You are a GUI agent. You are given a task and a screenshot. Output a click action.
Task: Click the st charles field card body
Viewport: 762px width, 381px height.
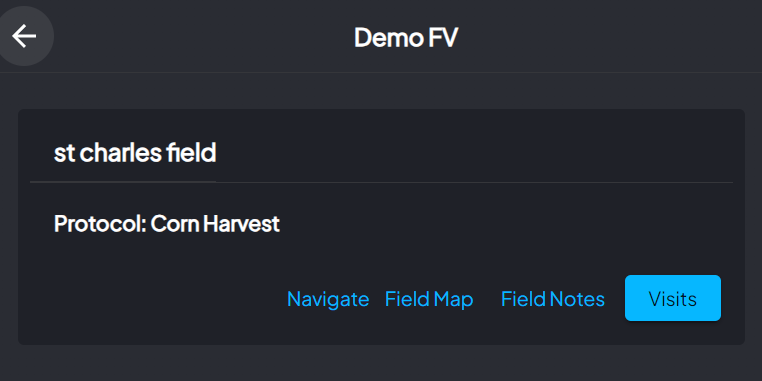[381, 227]
